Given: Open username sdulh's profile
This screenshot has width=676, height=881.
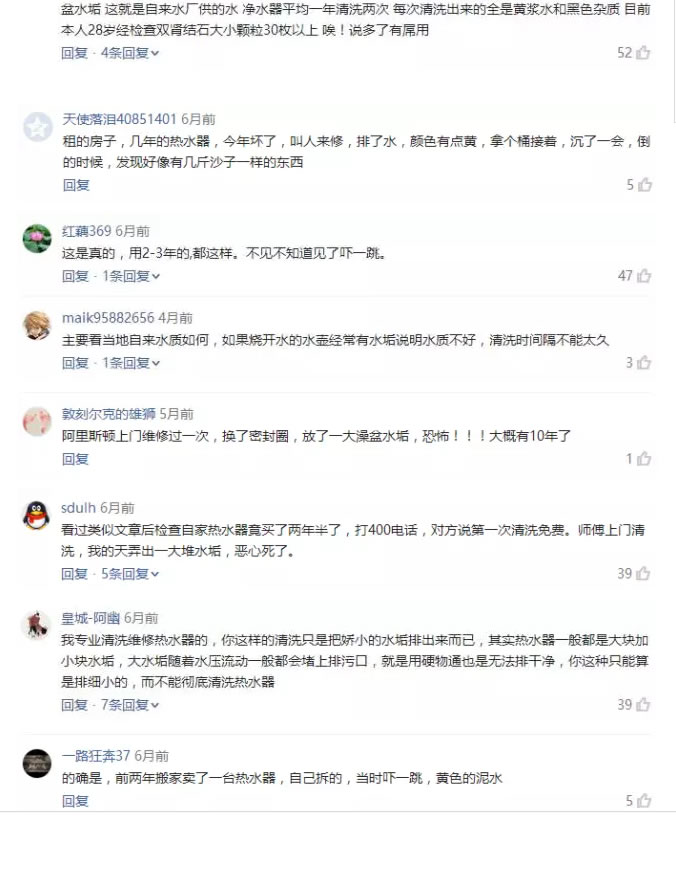Looking at the screenshot, I should [78, 508].
